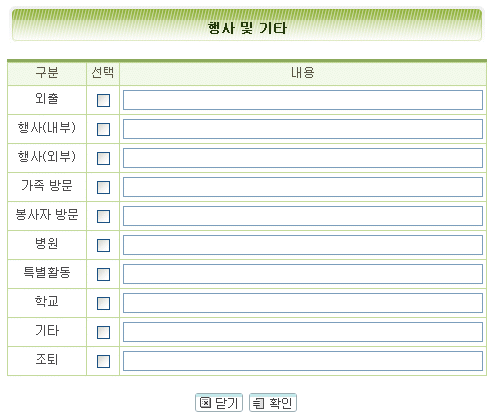Select the 행사(외부) checkbox
492x417 pixels.
pos(103,158)
